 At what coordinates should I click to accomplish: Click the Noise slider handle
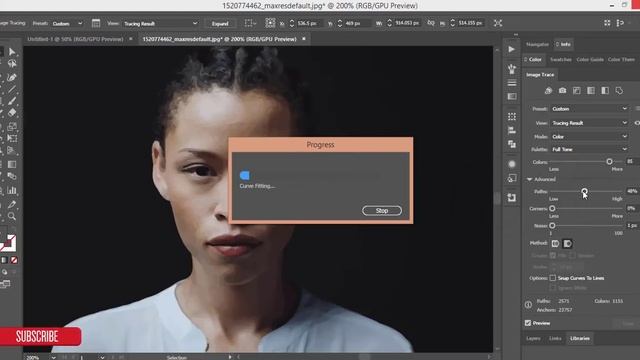click(x=552, y=225)
